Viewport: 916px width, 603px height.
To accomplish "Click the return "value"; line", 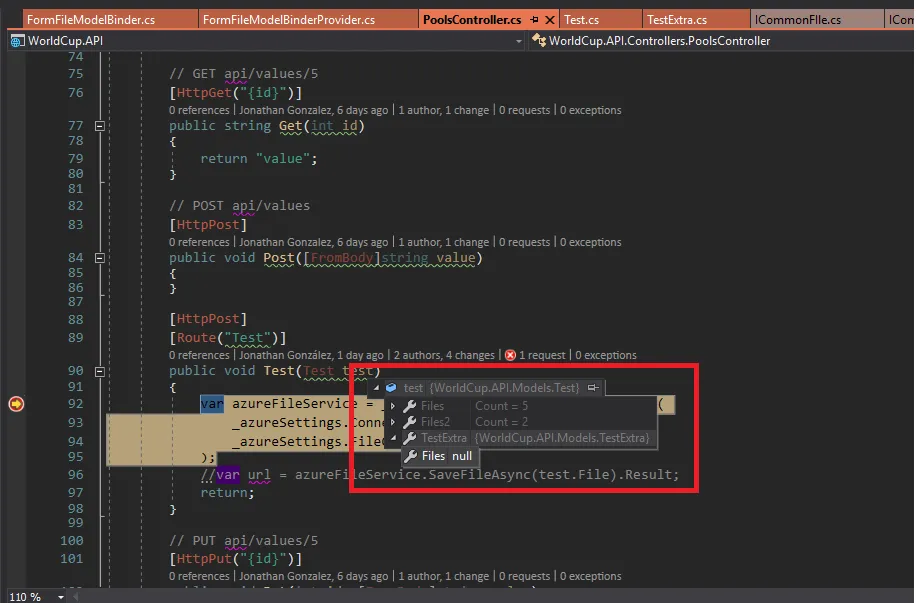I will [259, 158].
